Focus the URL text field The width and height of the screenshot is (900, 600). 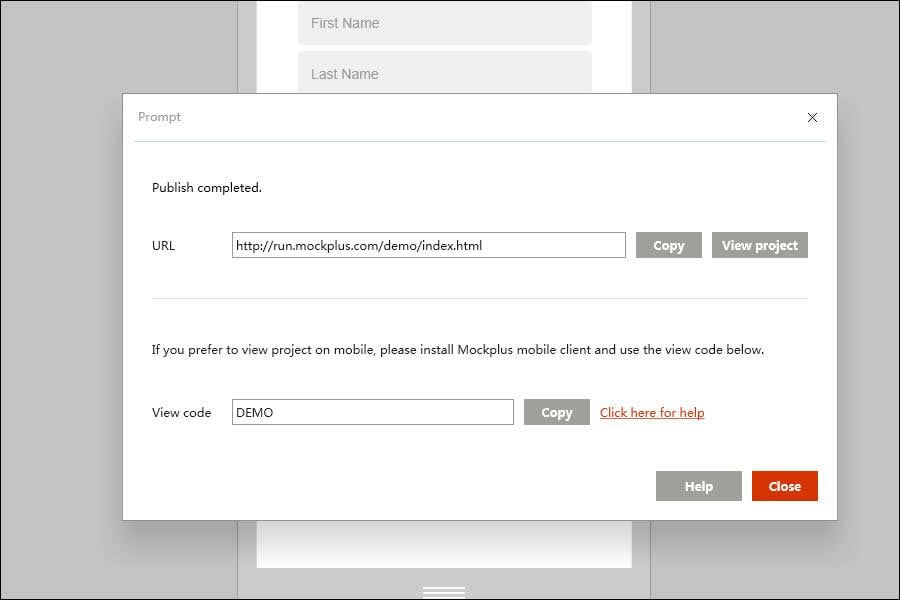pyautogui.click(x=428, y=245)
